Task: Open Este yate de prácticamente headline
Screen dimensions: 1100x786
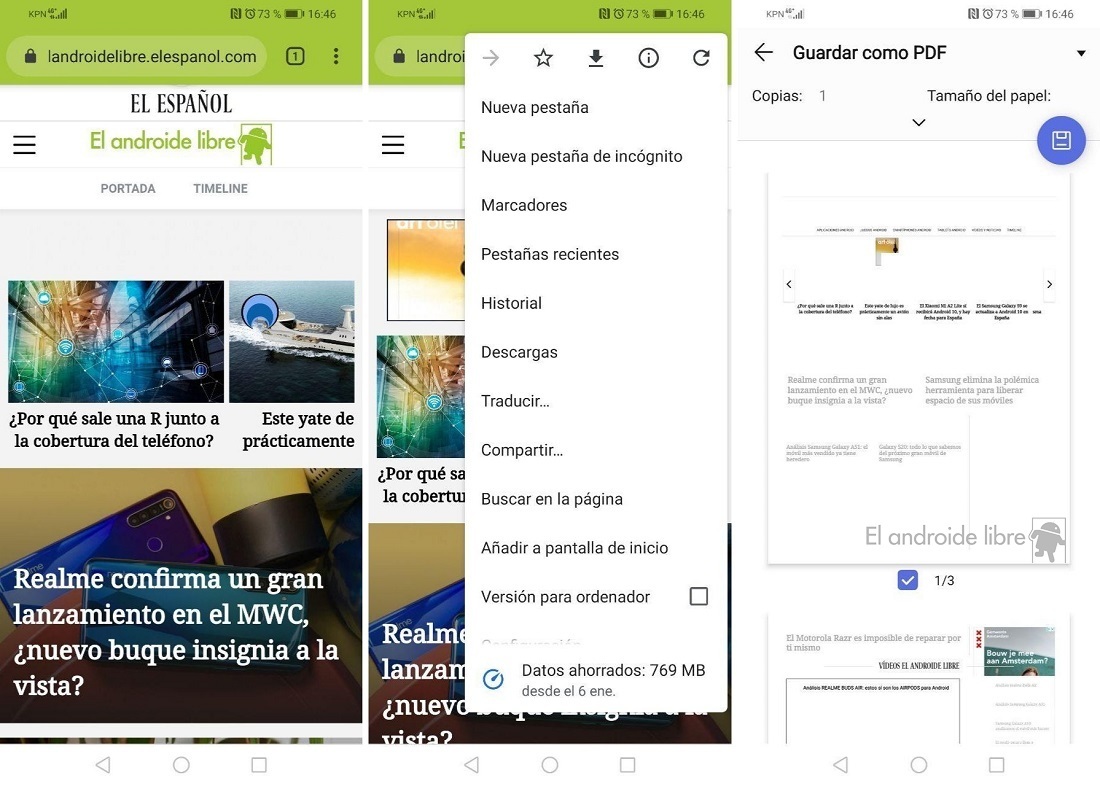Action: (298, 429)
